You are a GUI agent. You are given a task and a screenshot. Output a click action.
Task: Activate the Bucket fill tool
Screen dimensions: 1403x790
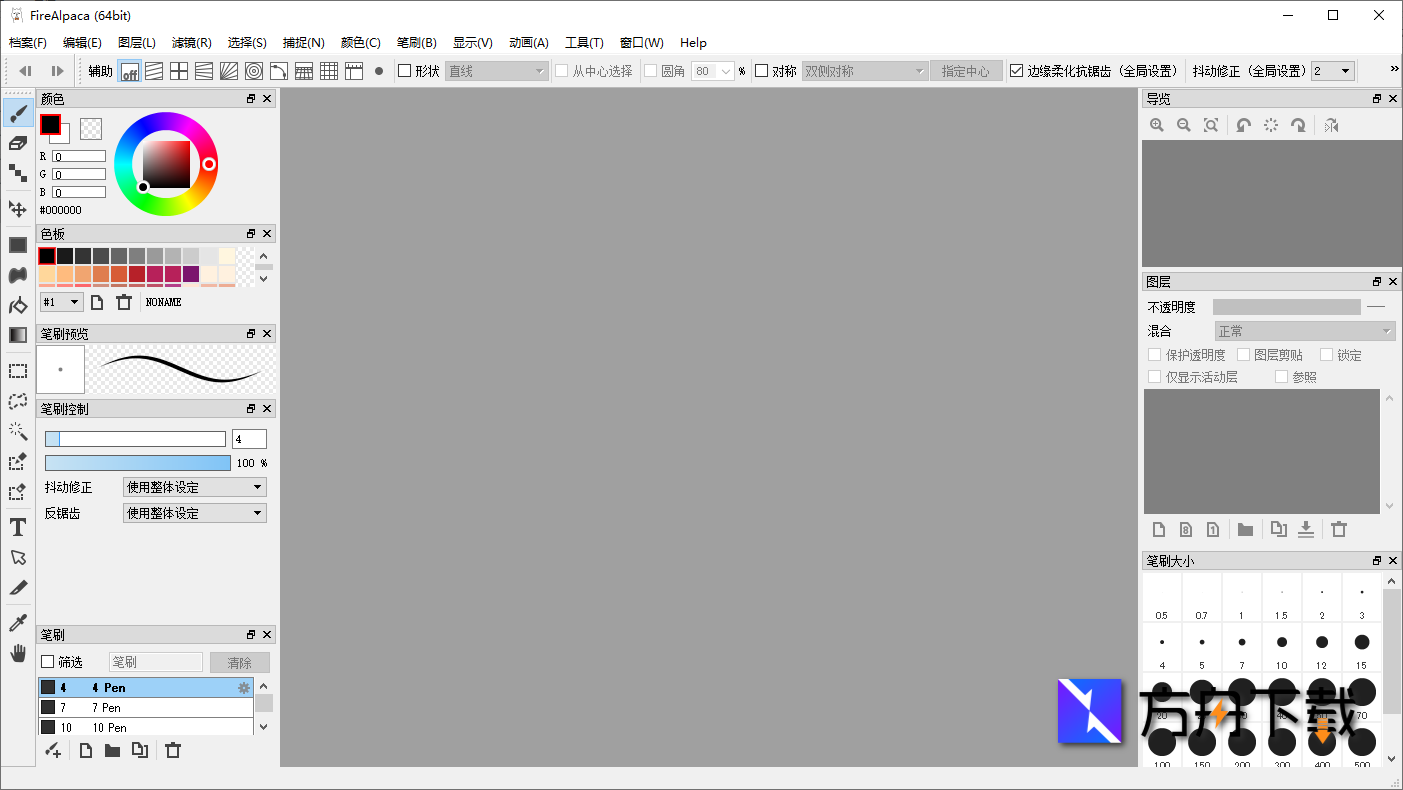[18, 305]
